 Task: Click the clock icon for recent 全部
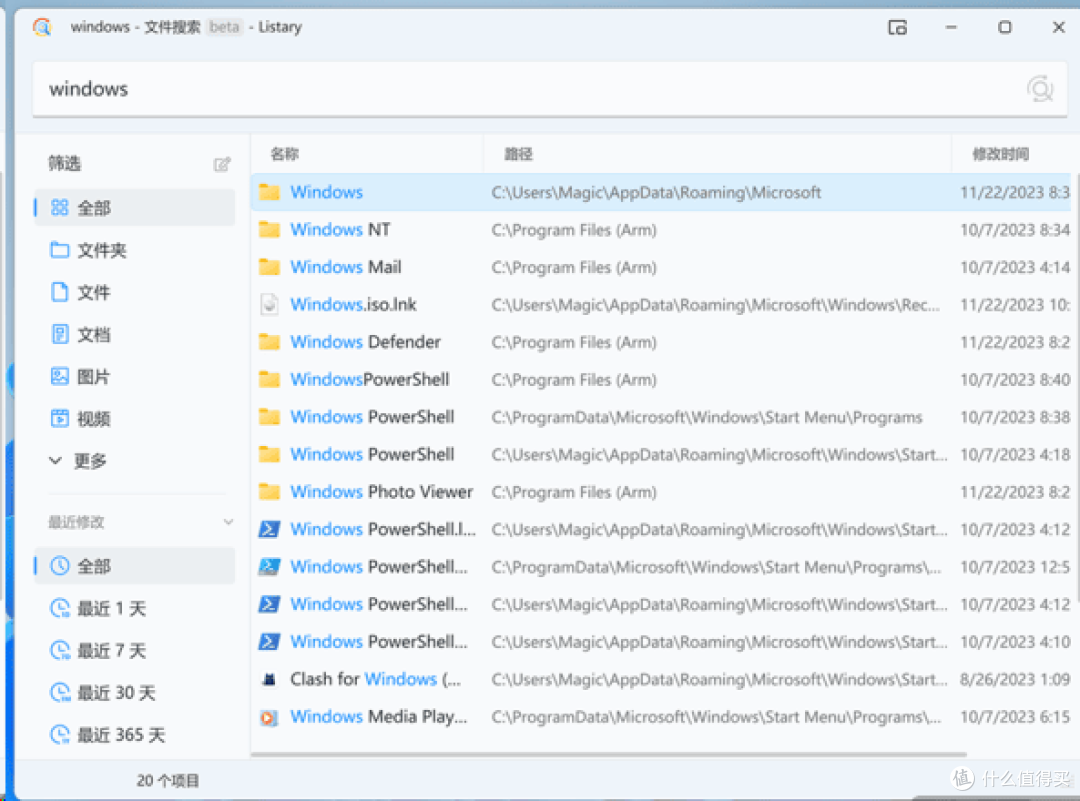tap(60, 565)
